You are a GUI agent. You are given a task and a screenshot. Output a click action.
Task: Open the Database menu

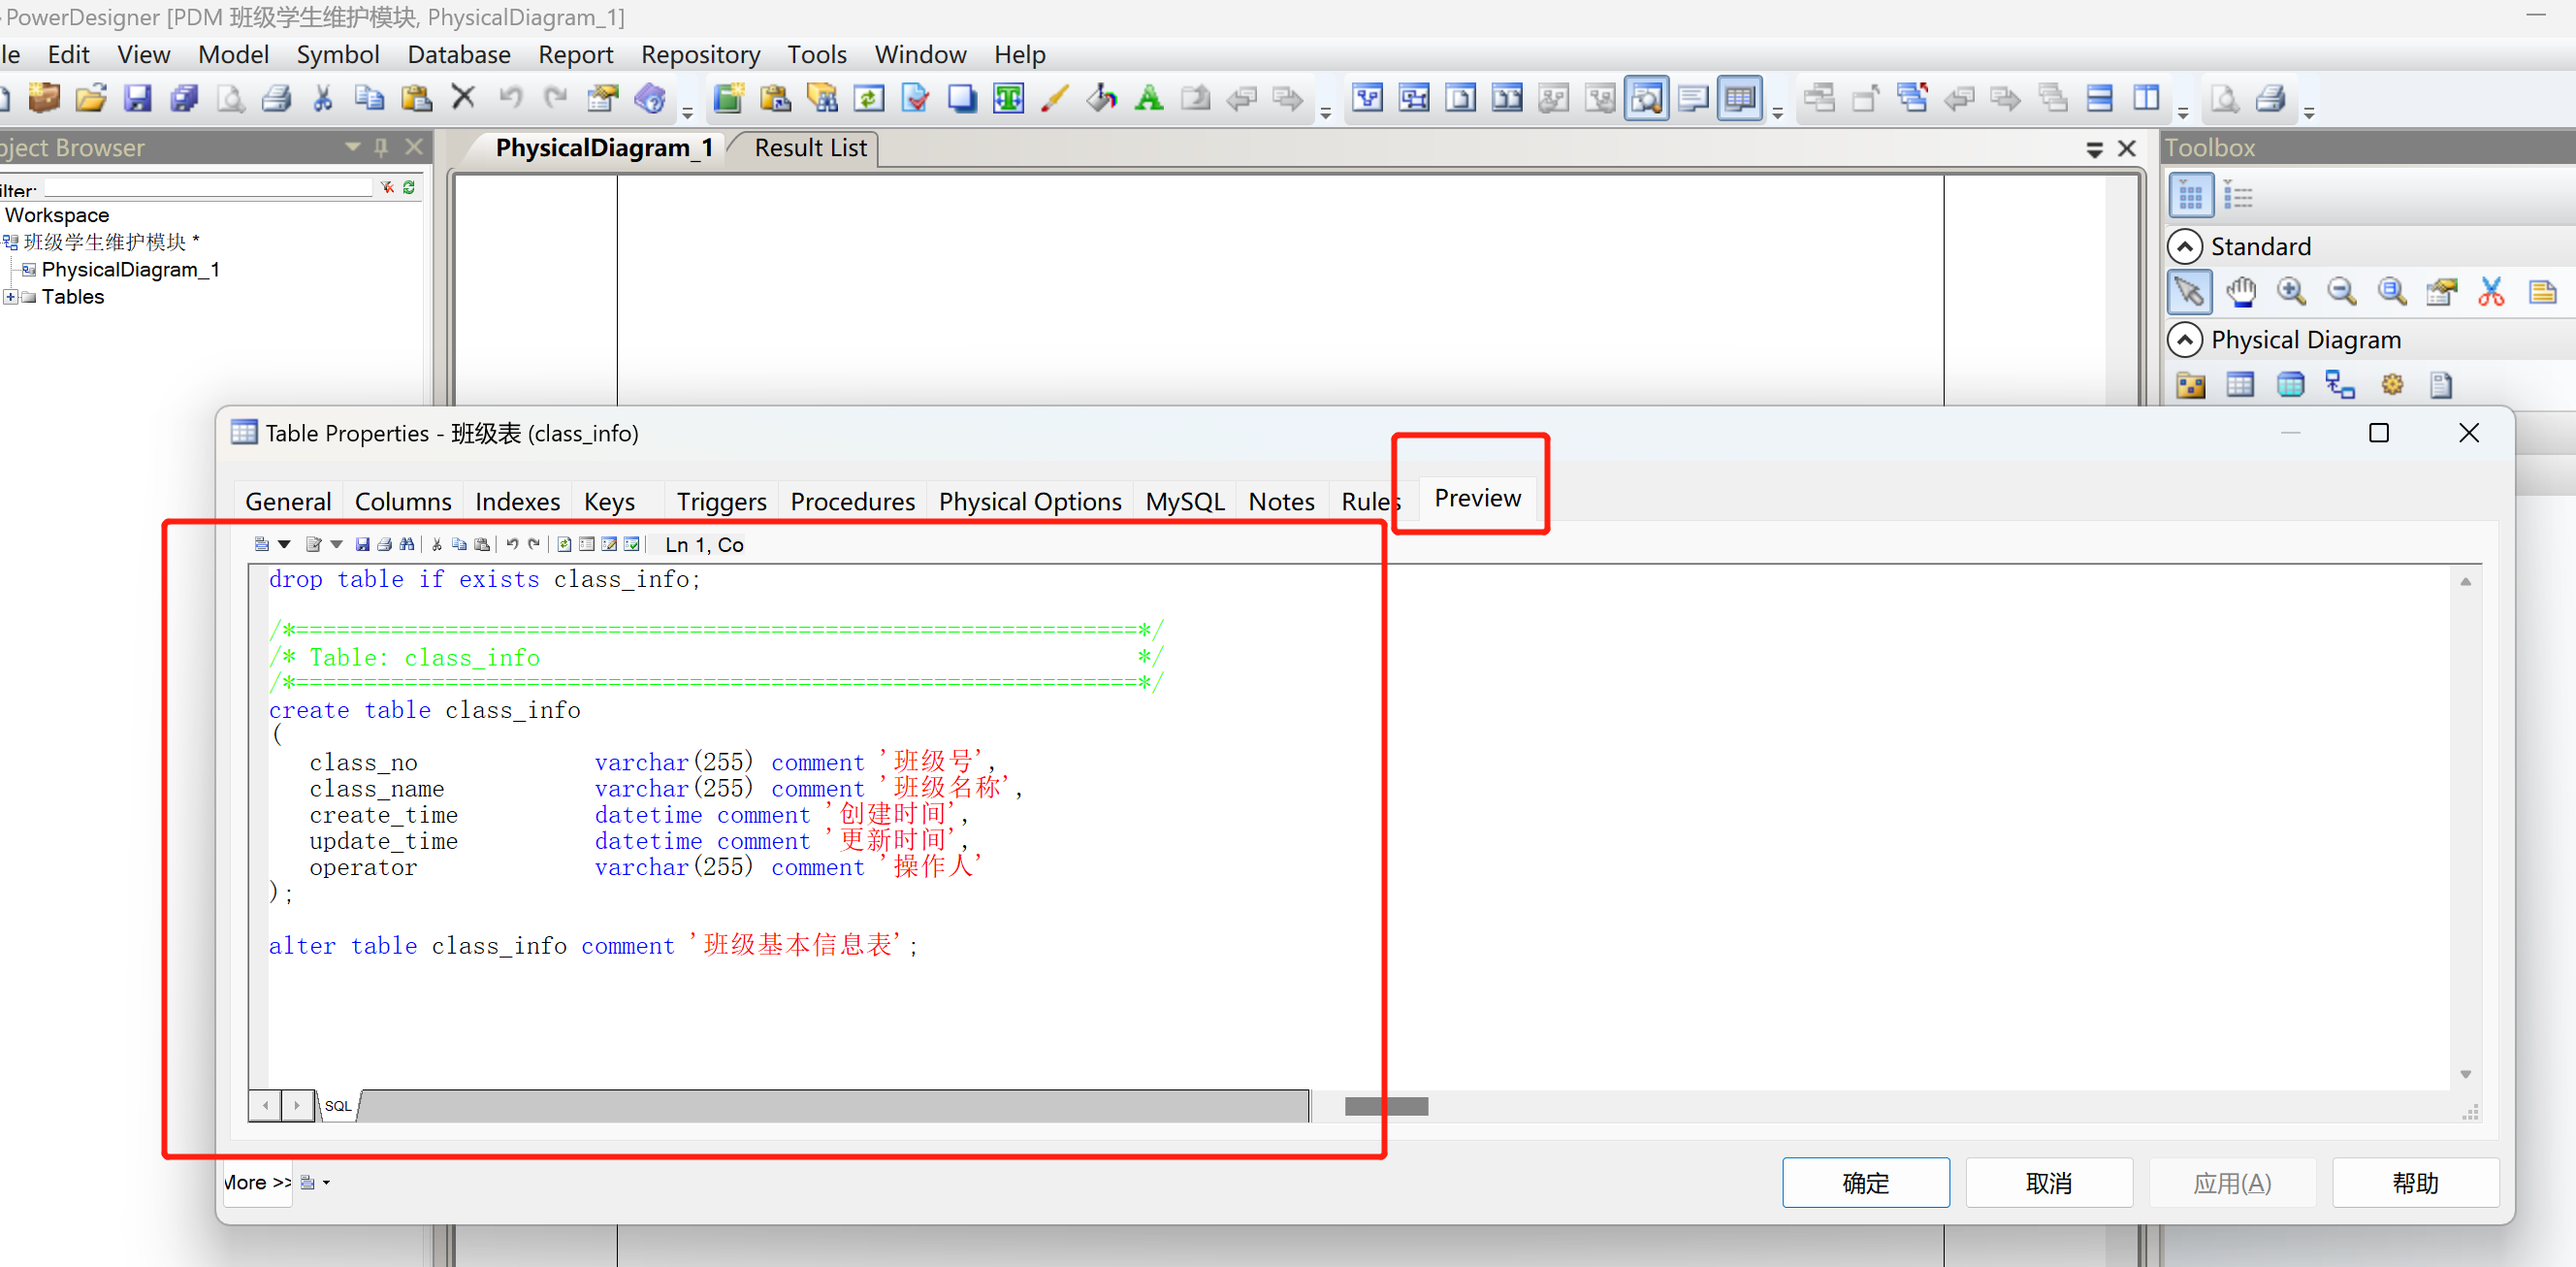[x=458, y=54]
